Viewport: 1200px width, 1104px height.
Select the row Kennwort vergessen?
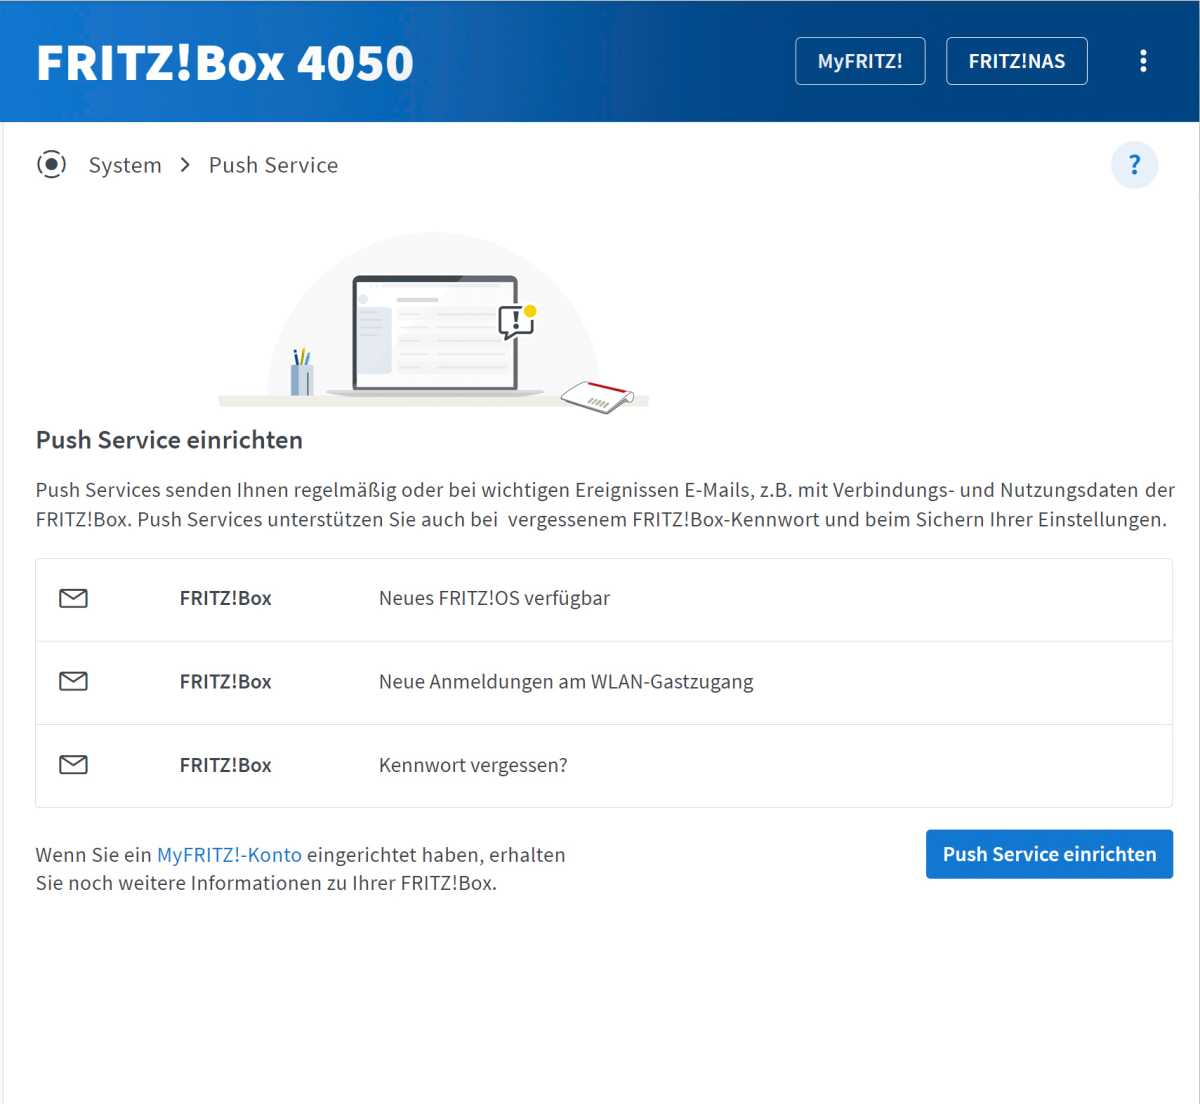pos(604,766)
